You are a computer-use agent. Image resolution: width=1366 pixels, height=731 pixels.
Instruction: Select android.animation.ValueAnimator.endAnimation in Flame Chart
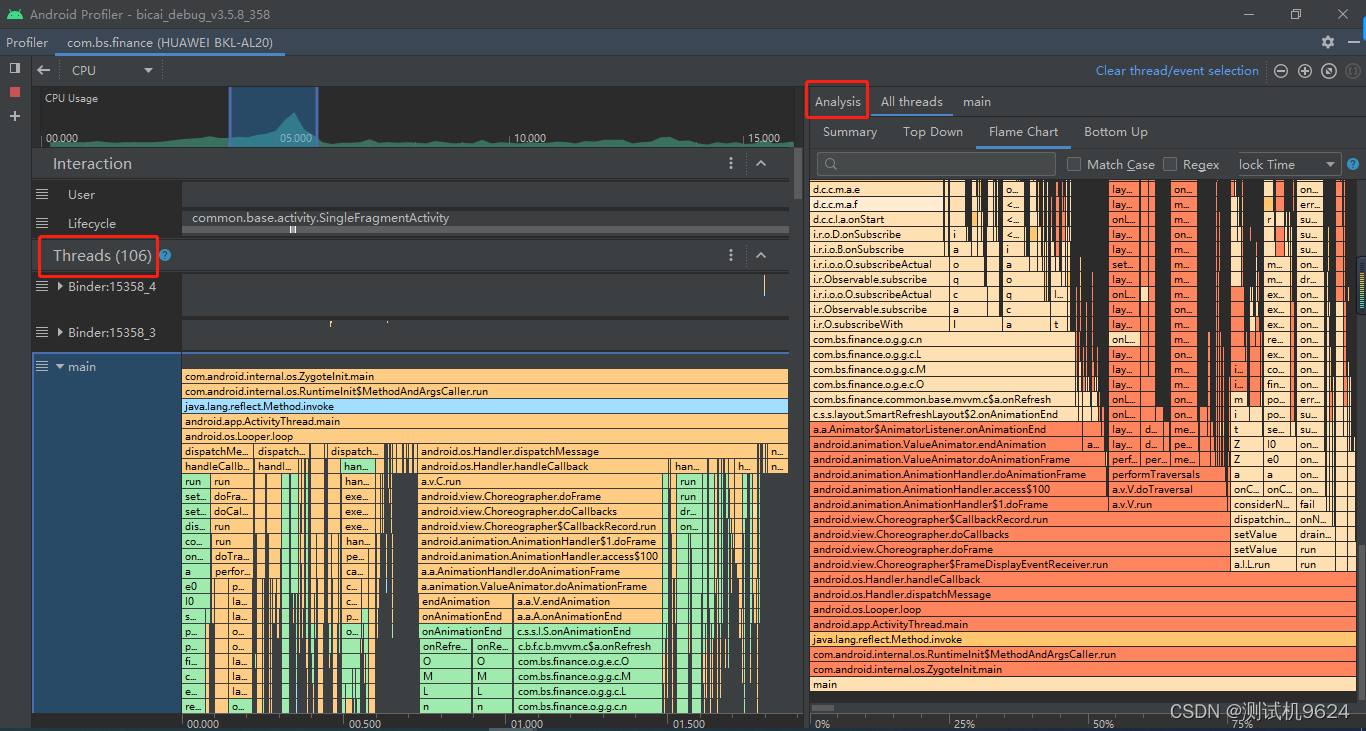(948, 444)
